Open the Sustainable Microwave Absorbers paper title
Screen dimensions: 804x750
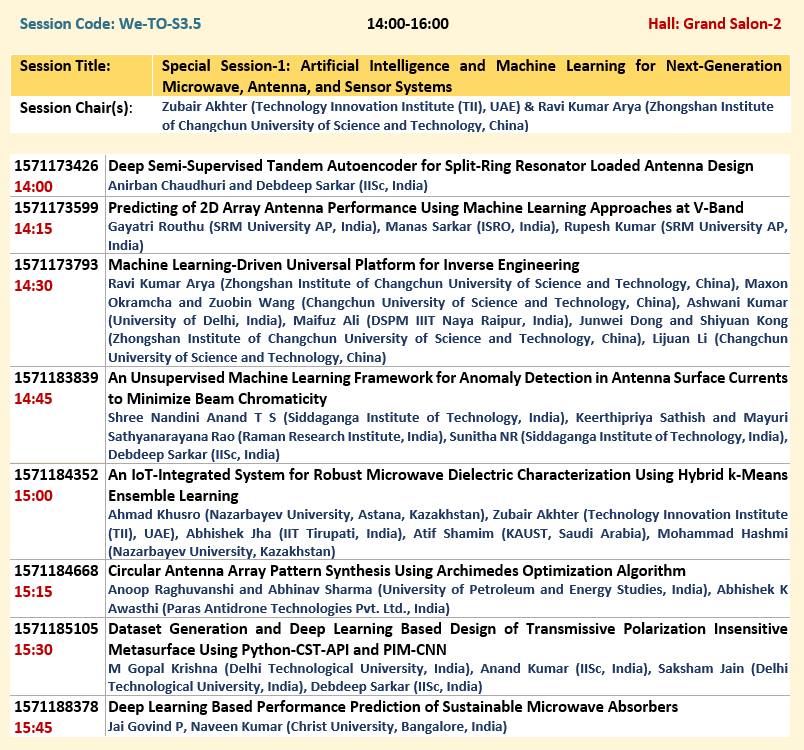pos(392,707)
